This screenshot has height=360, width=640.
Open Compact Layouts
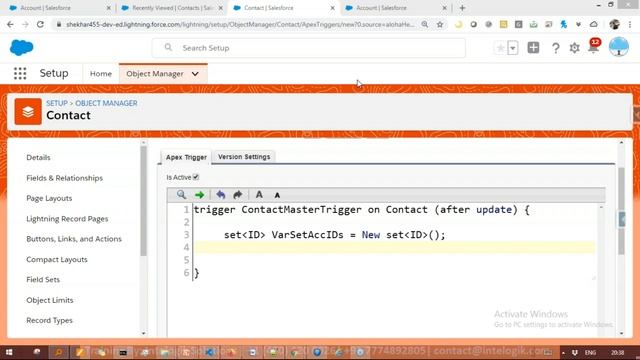pos(57,260)
